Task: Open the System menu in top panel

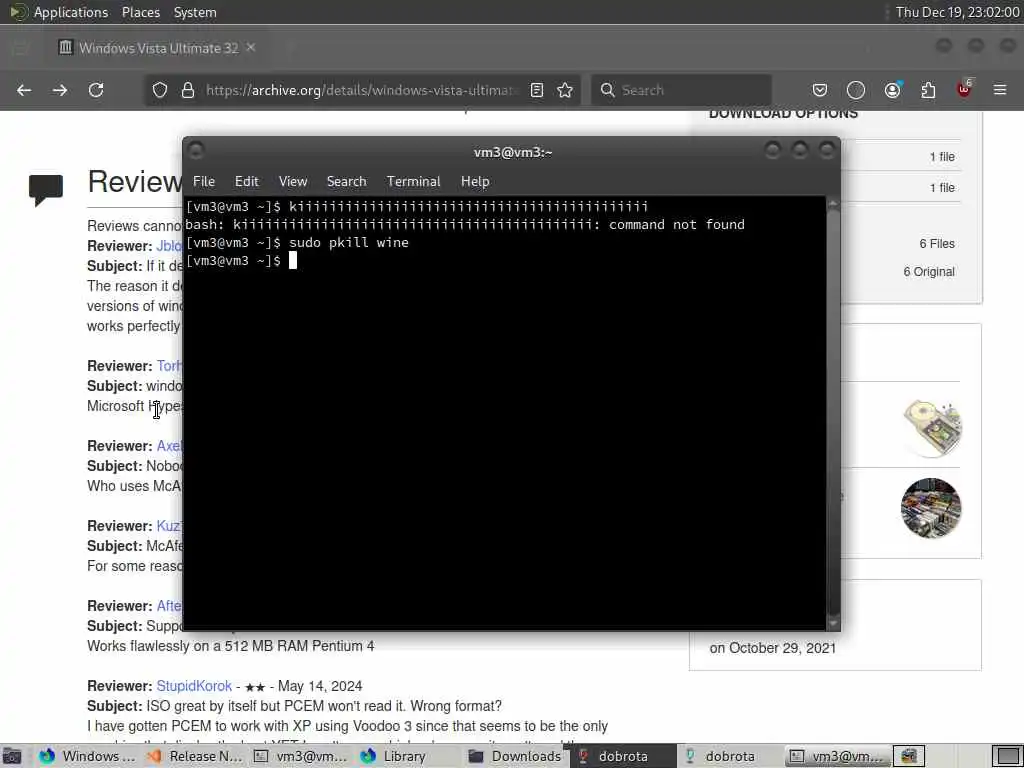Action: [195, 12]
